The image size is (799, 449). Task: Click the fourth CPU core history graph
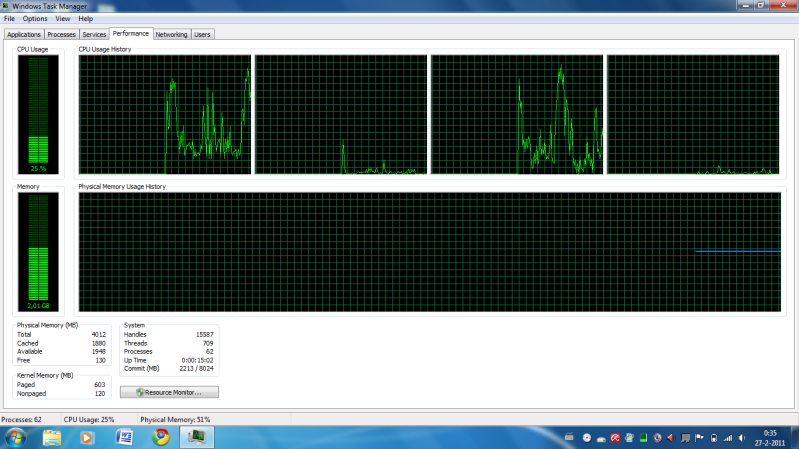click(693, 115)
